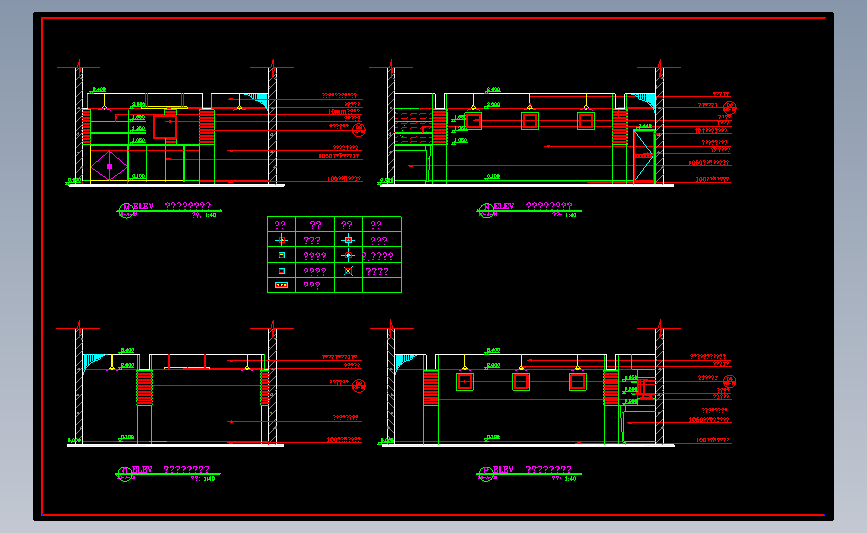
Task: Select the circled P elevation tag
Action: (485, 474)
